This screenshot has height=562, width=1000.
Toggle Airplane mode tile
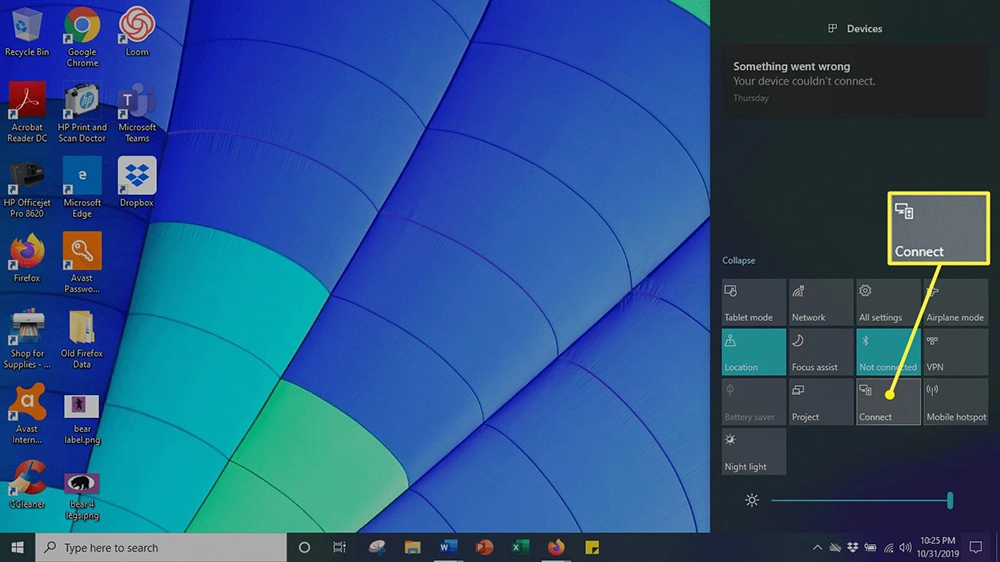[955, 302]
